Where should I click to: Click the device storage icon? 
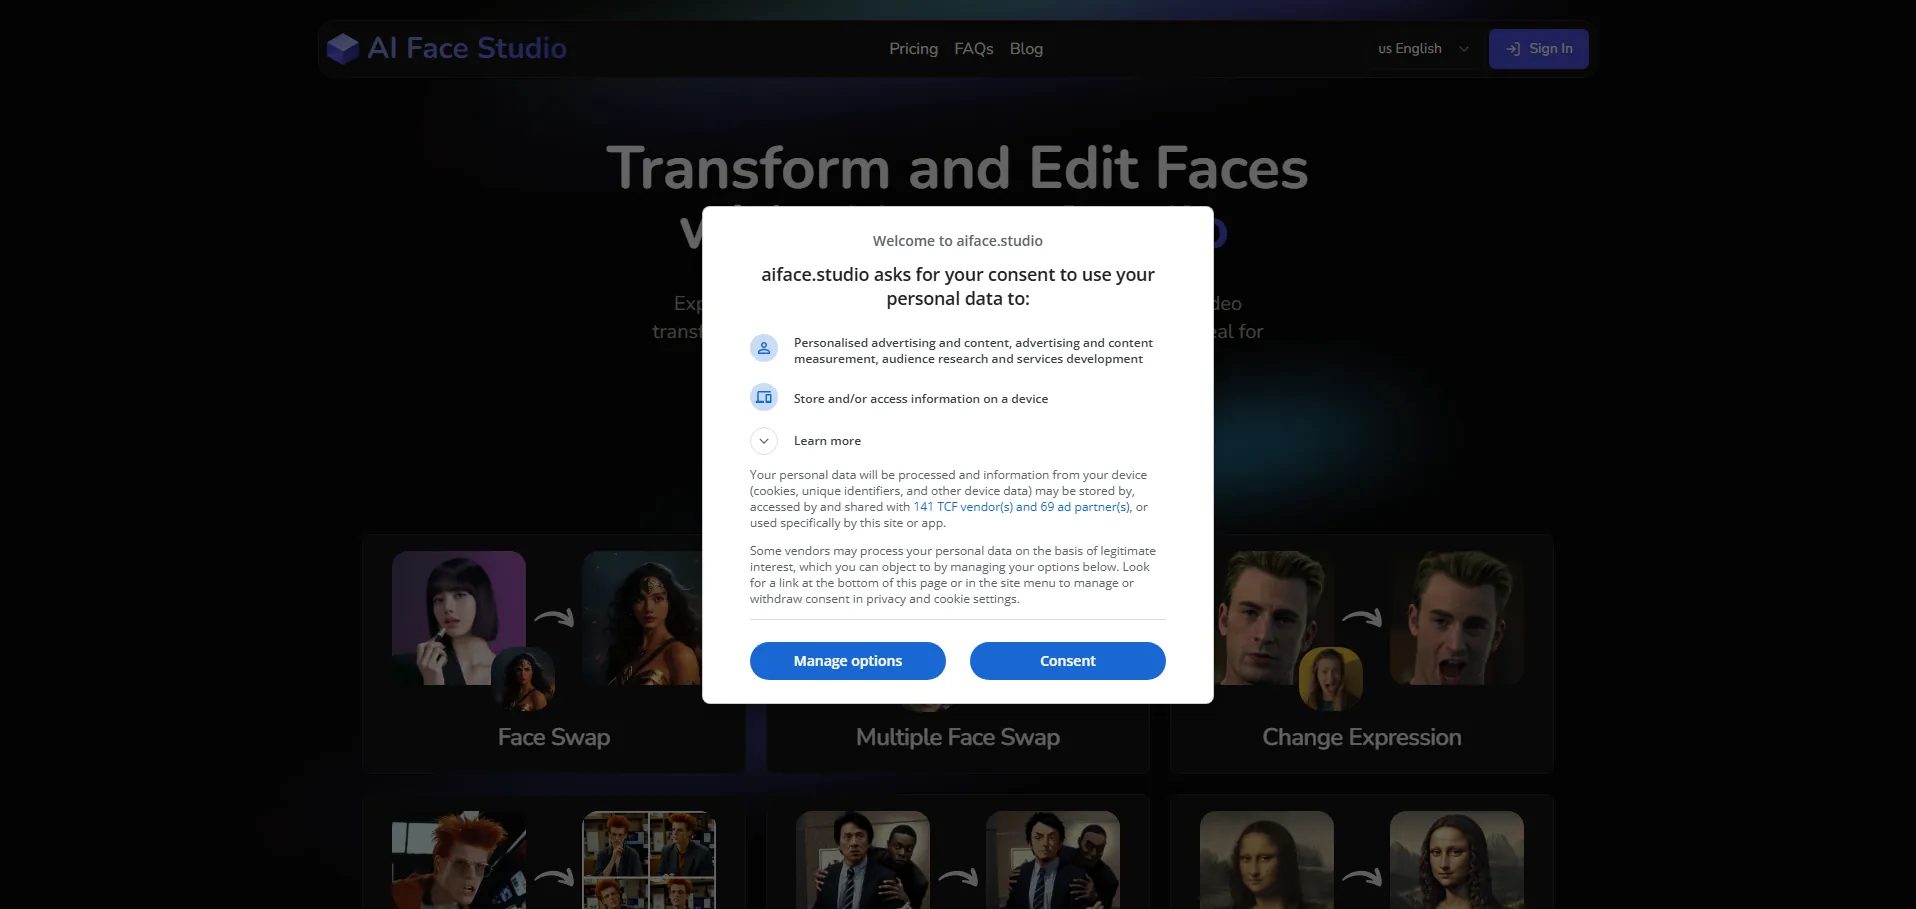click(764, 398)
